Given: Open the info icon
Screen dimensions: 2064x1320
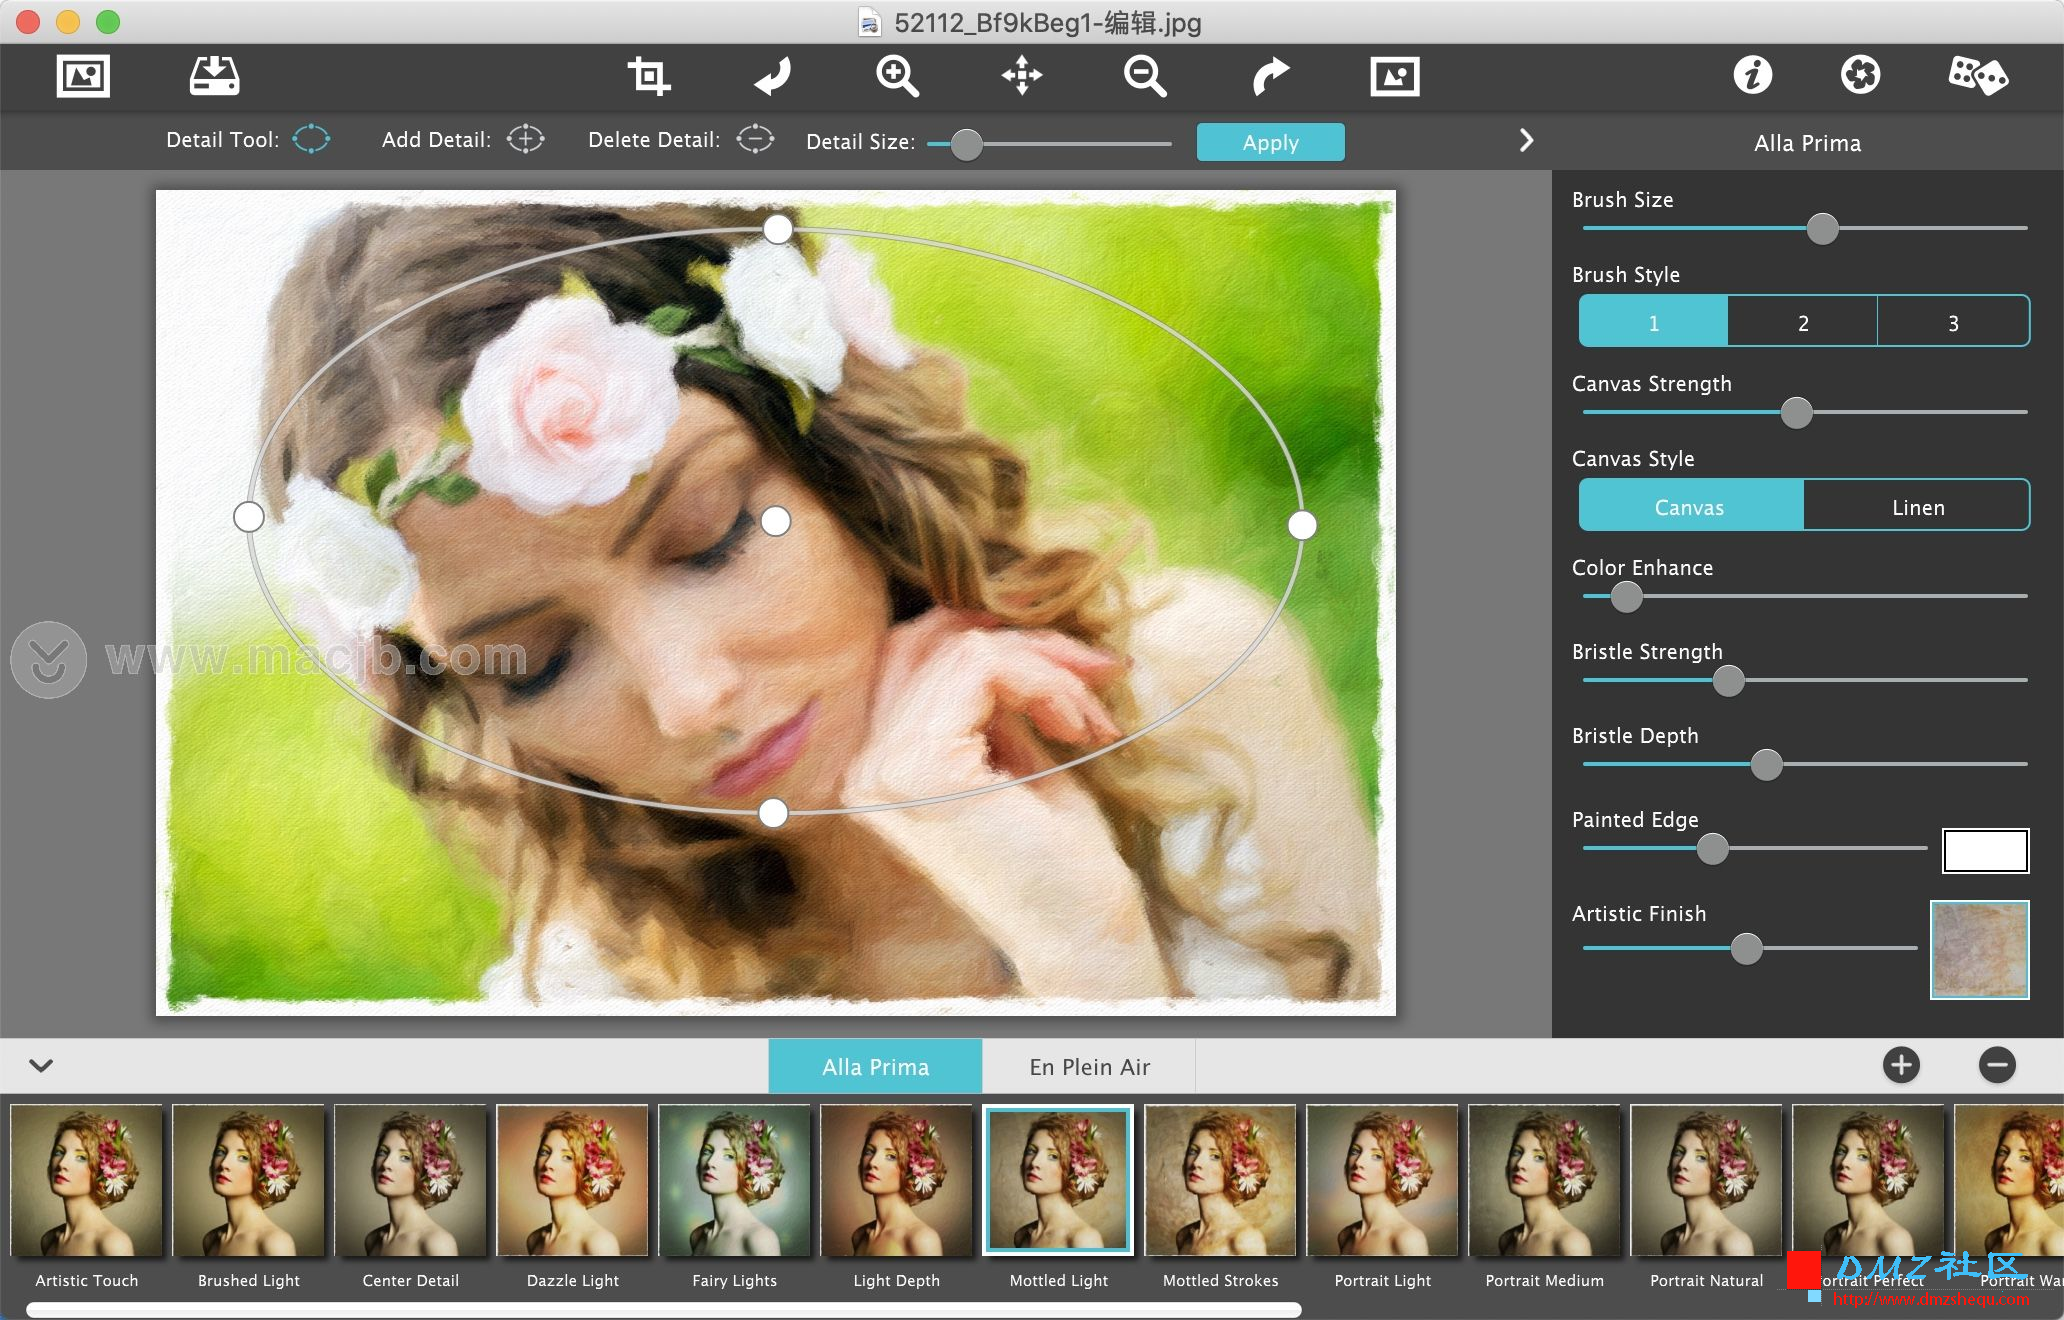Looking at the screenshot, I should click(1752, 75).
